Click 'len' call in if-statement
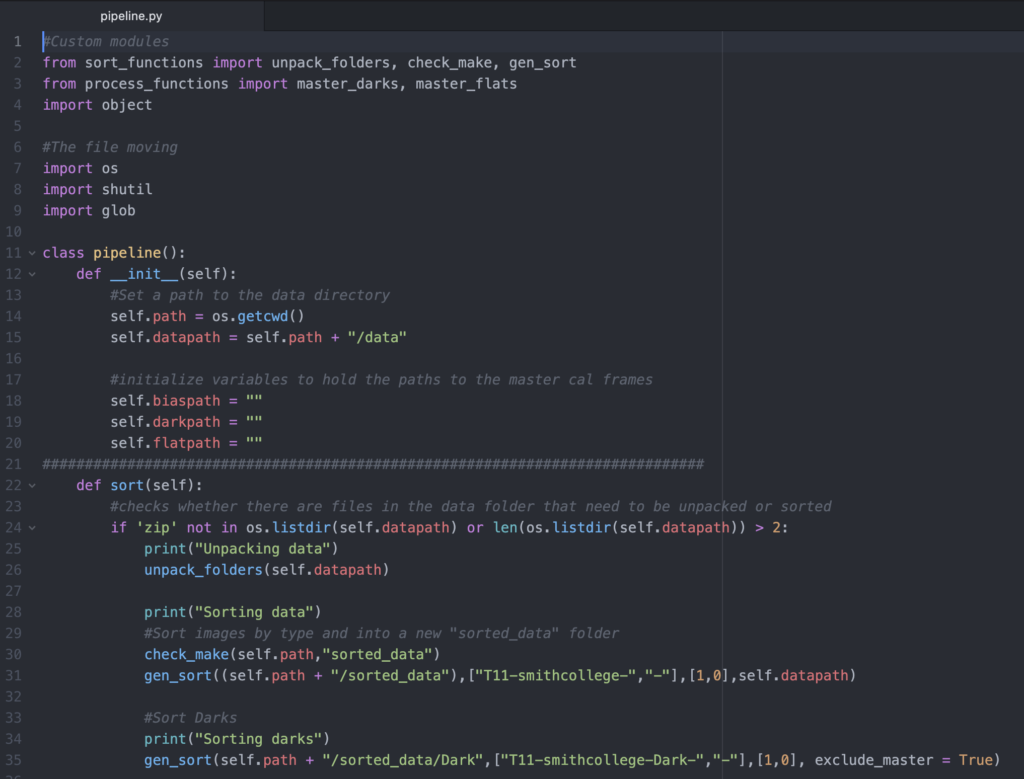Viewport: 1024px width, 779px height. click(x=505, y=528)
